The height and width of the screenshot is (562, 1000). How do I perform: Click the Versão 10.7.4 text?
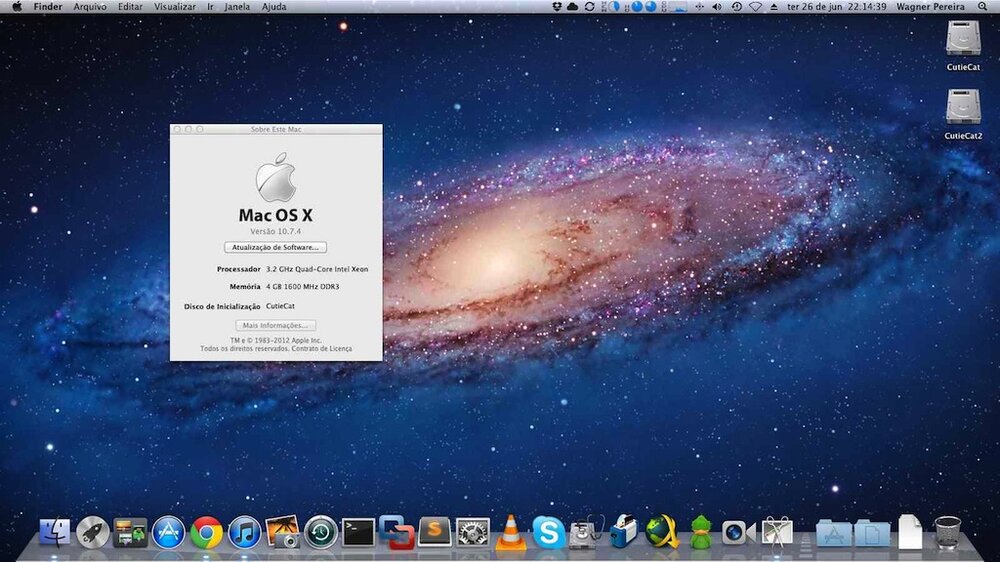click(x=275, y=231)
